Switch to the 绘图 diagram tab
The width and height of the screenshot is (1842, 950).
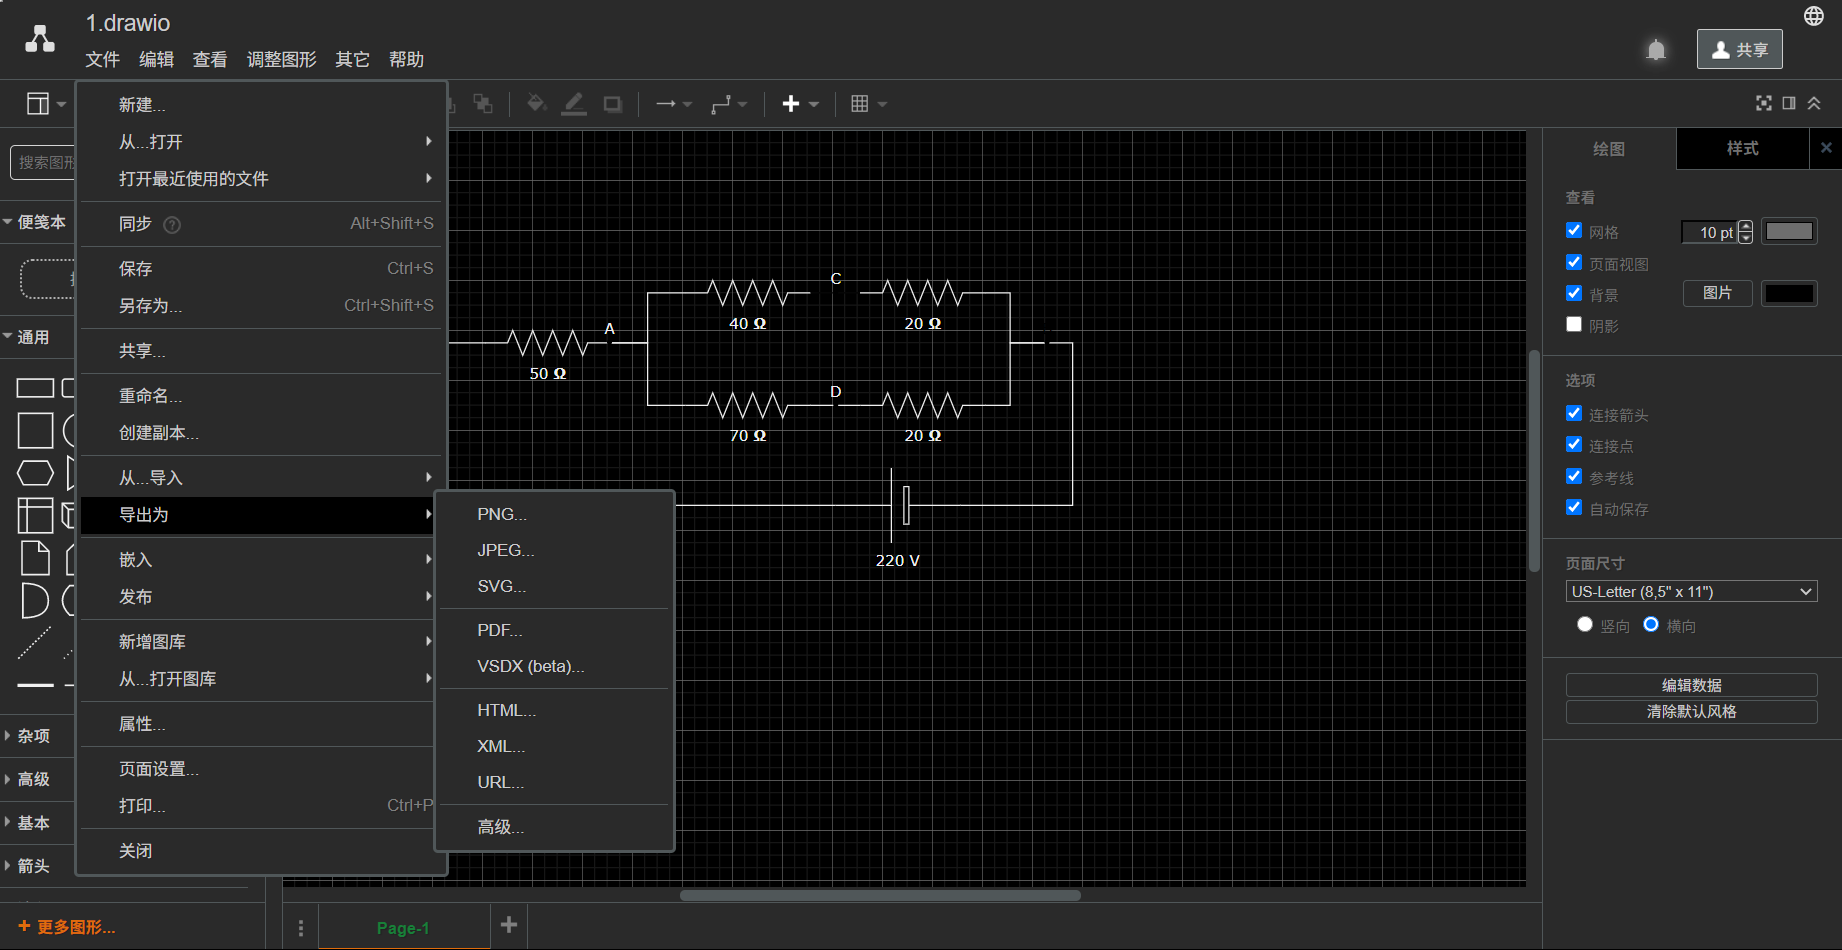(1609, 149)
